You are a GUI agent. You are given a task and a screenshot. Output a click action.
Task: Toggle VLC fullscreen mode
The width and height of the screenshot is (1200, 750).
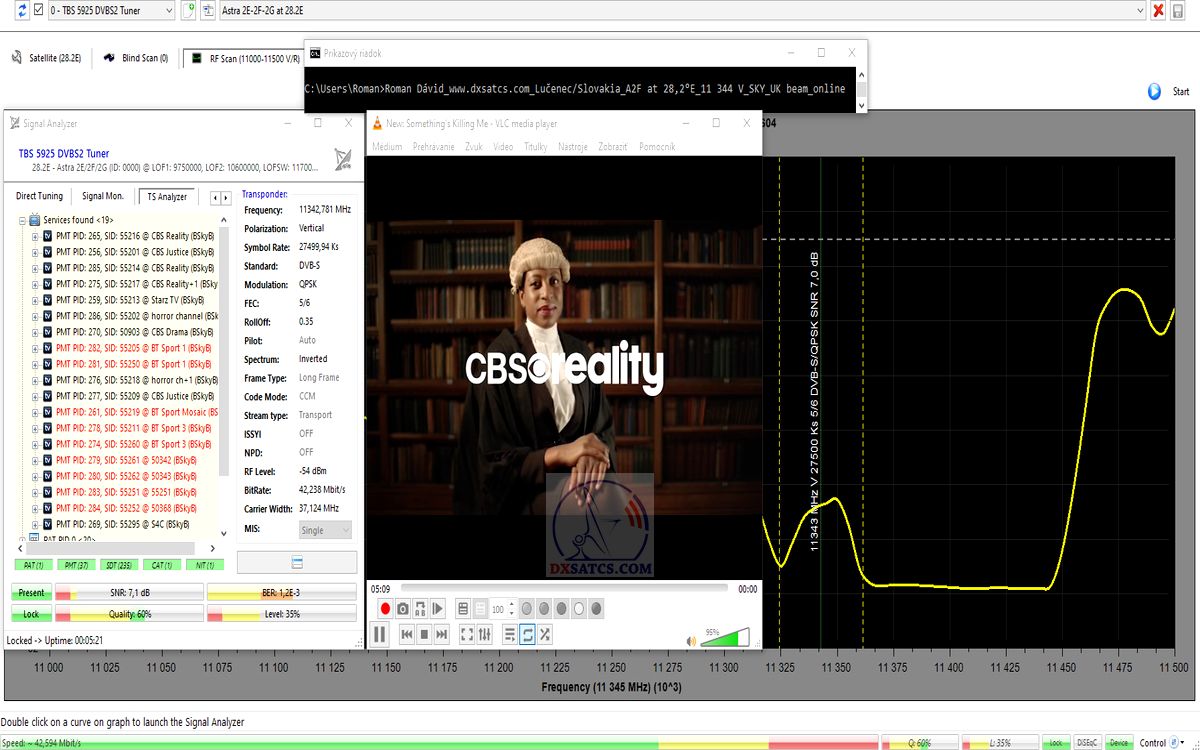click(x=467, y=634)
